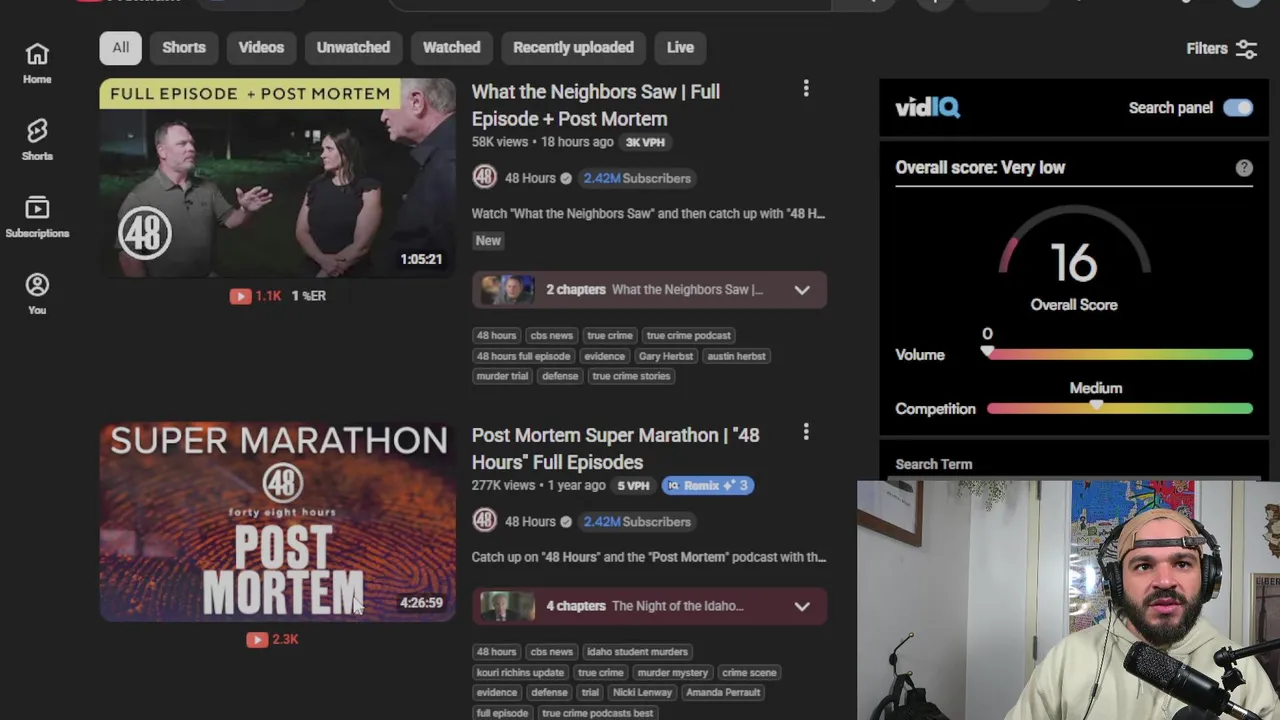Click the 2.3K YouTube stat icon under second thumbnail
Screen dimensions: 1280x720
(257, 639)
